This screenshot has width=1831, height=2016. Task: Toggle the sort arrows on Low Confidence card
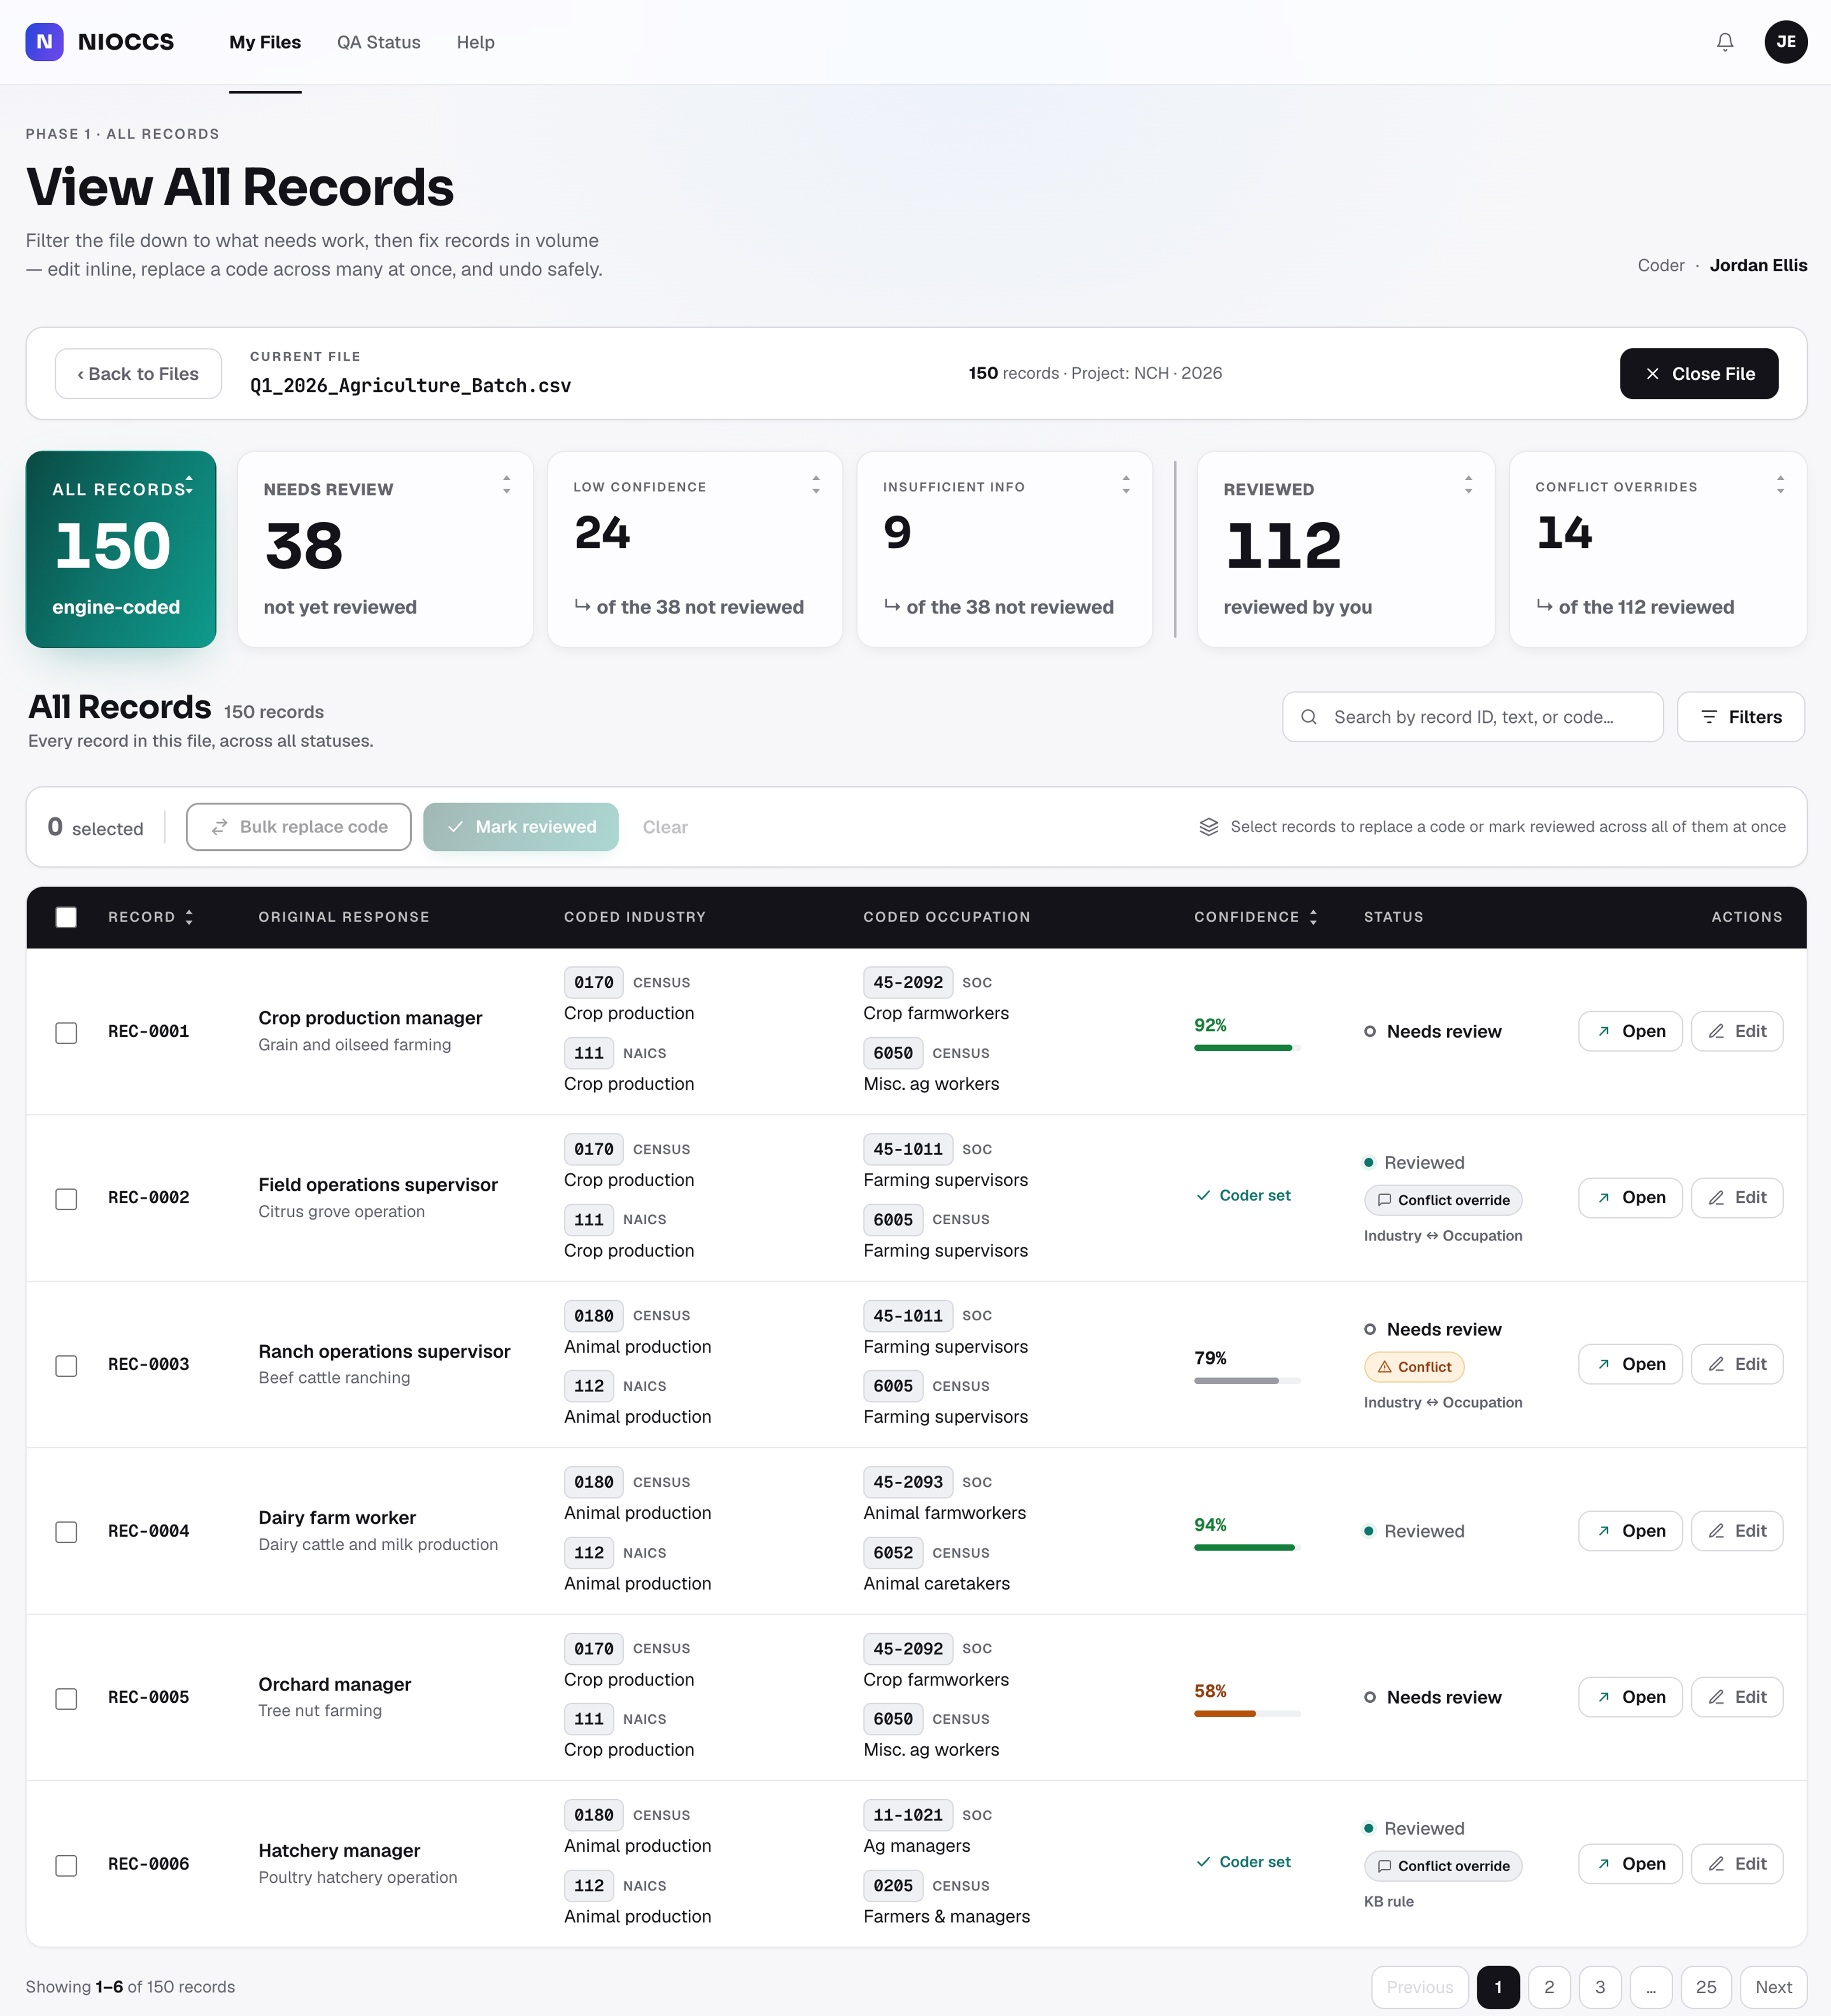pyautogui.click(x=816, y=485)
